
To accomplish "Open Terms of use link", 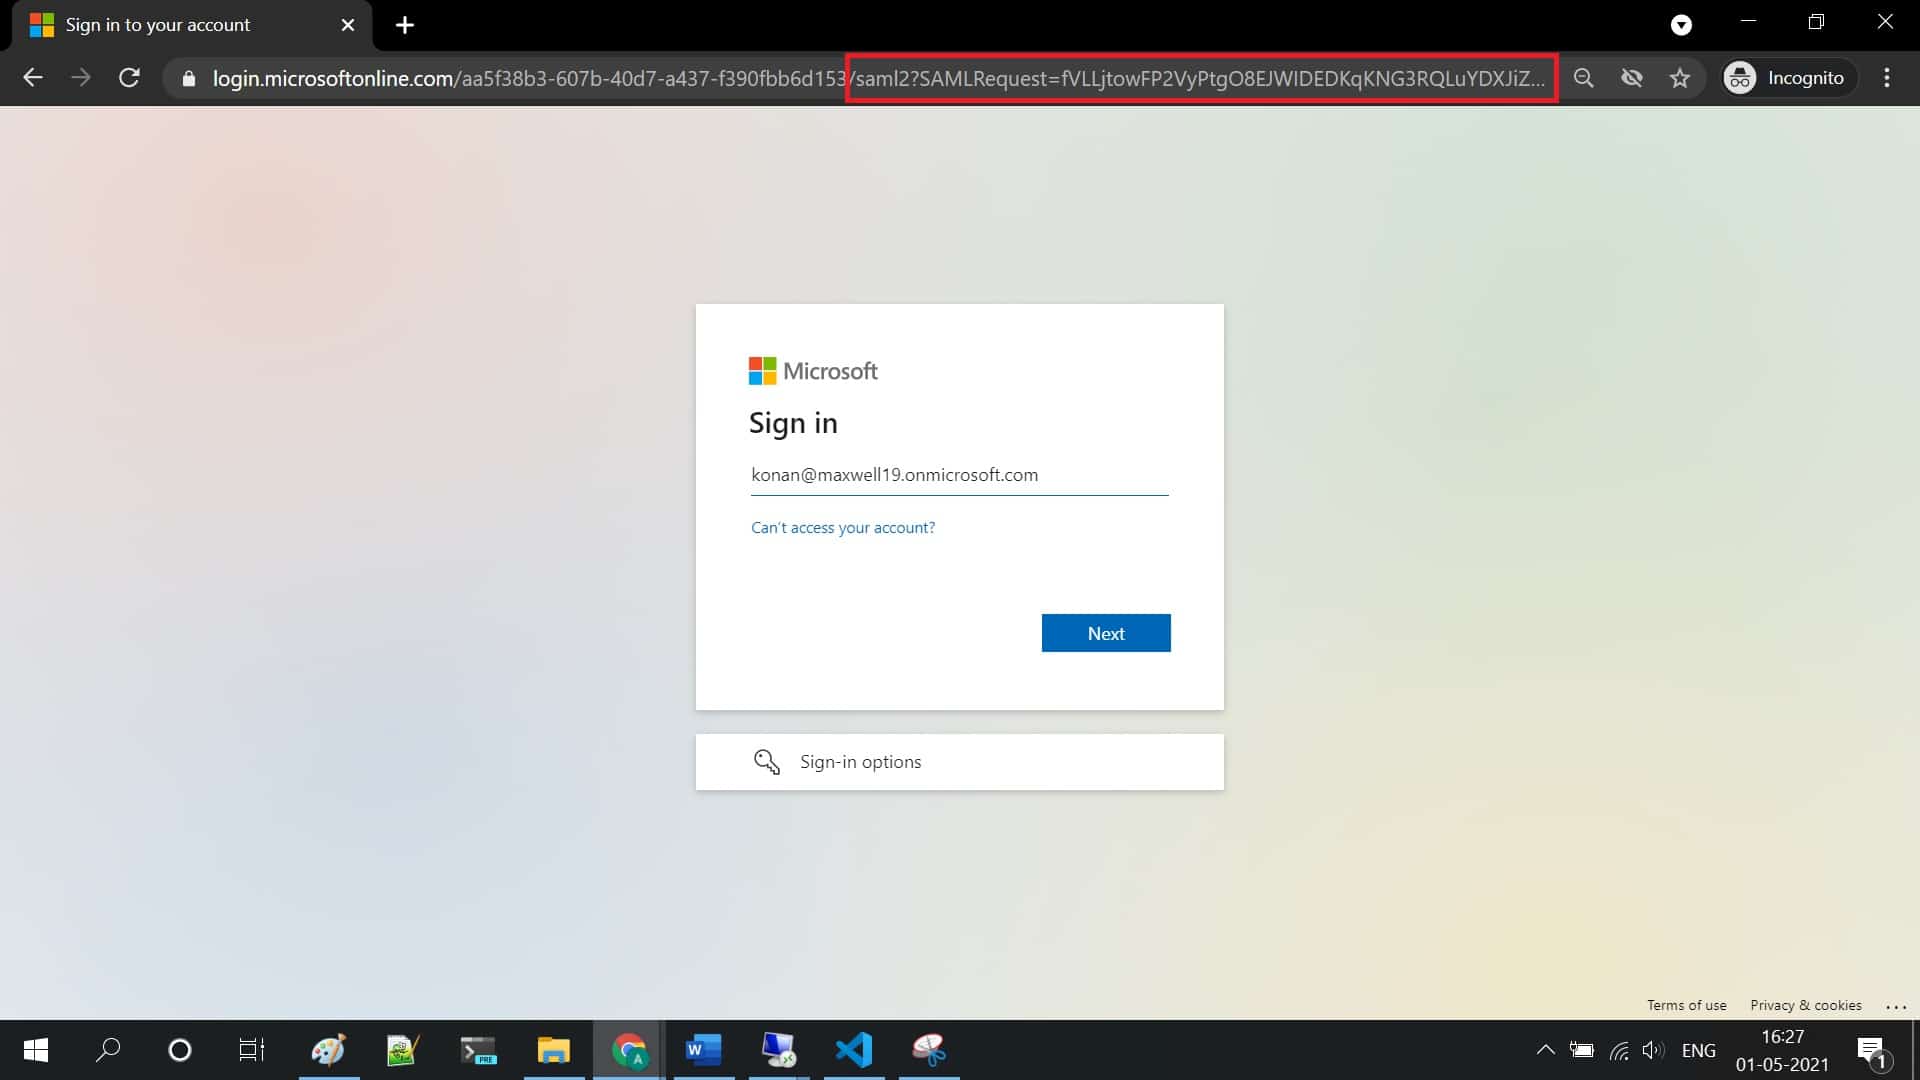I will coord(1687,1005).
